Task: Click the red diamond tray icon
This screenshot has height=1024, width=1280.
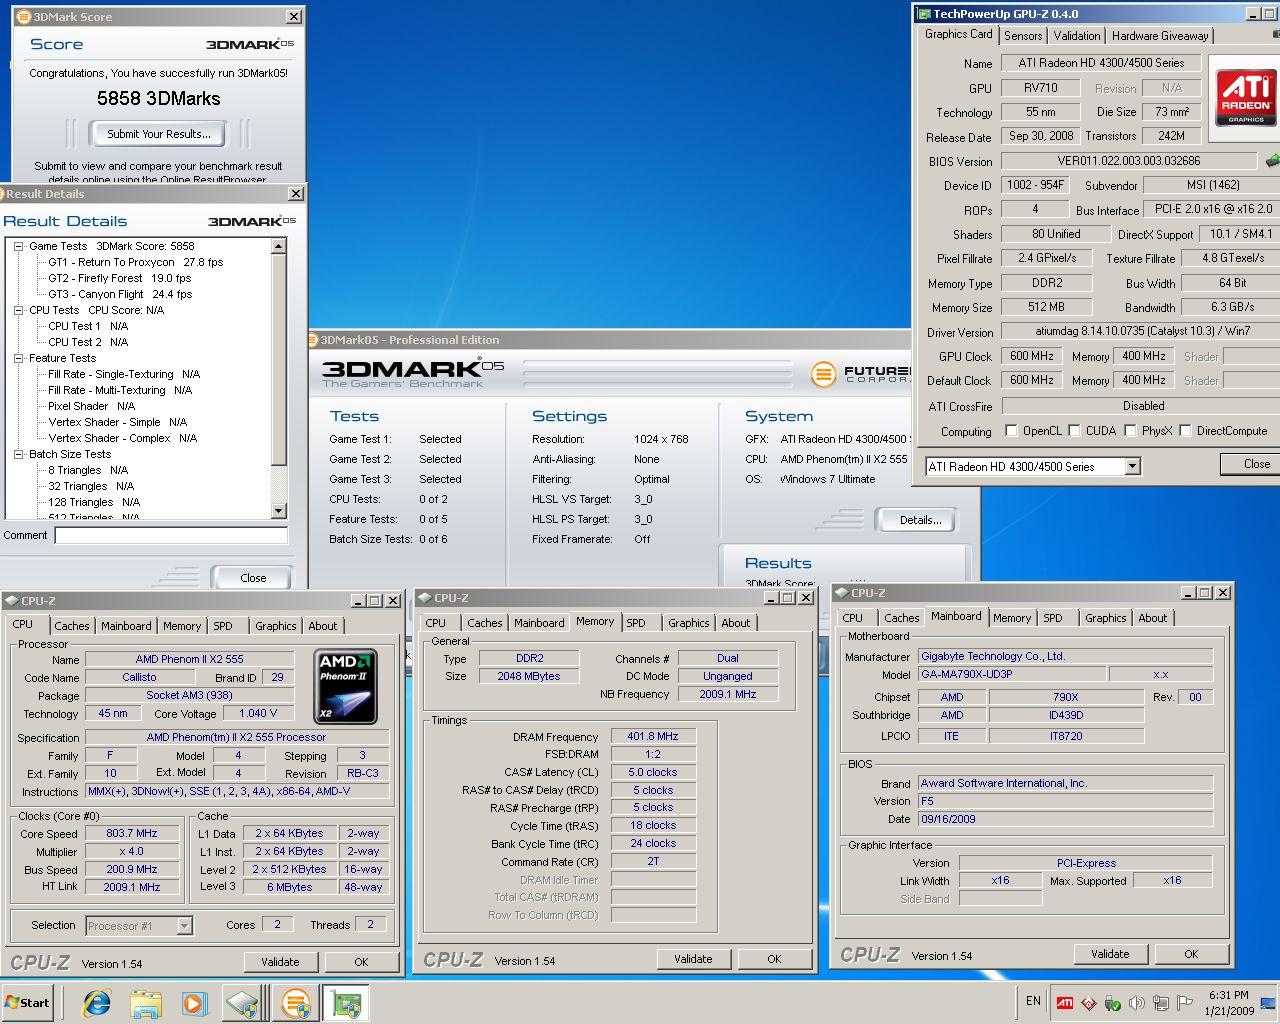Action: click(1089, 1002)
